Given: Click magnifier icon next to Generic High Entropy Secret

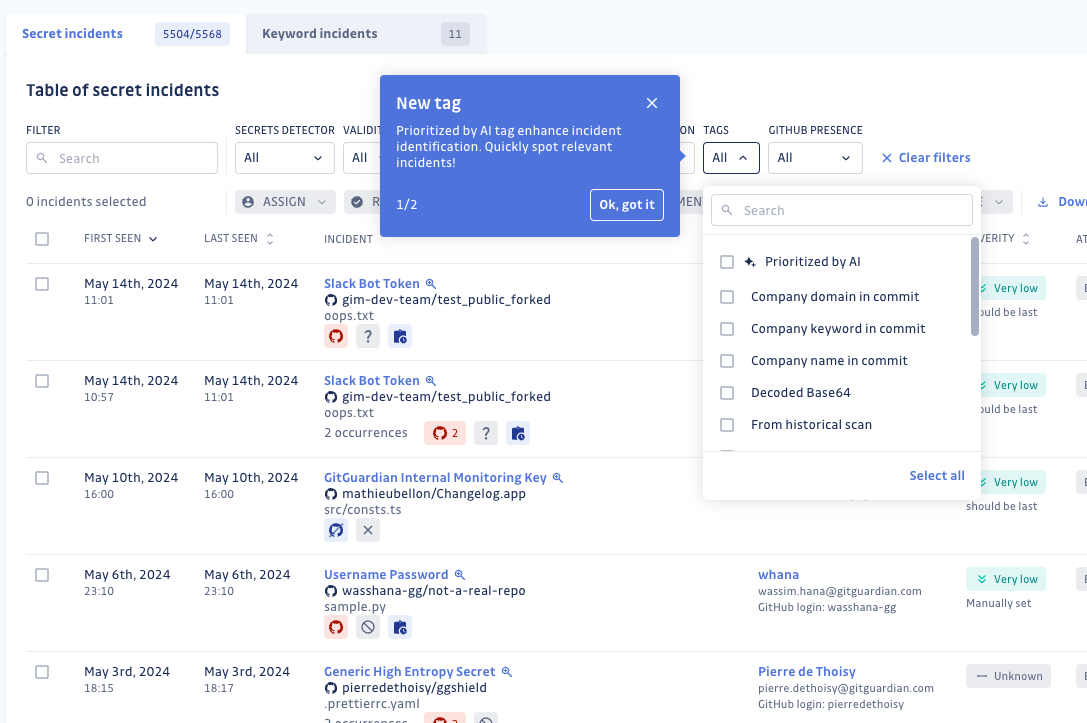Looking at the screenshot, I should click(507, 672).
